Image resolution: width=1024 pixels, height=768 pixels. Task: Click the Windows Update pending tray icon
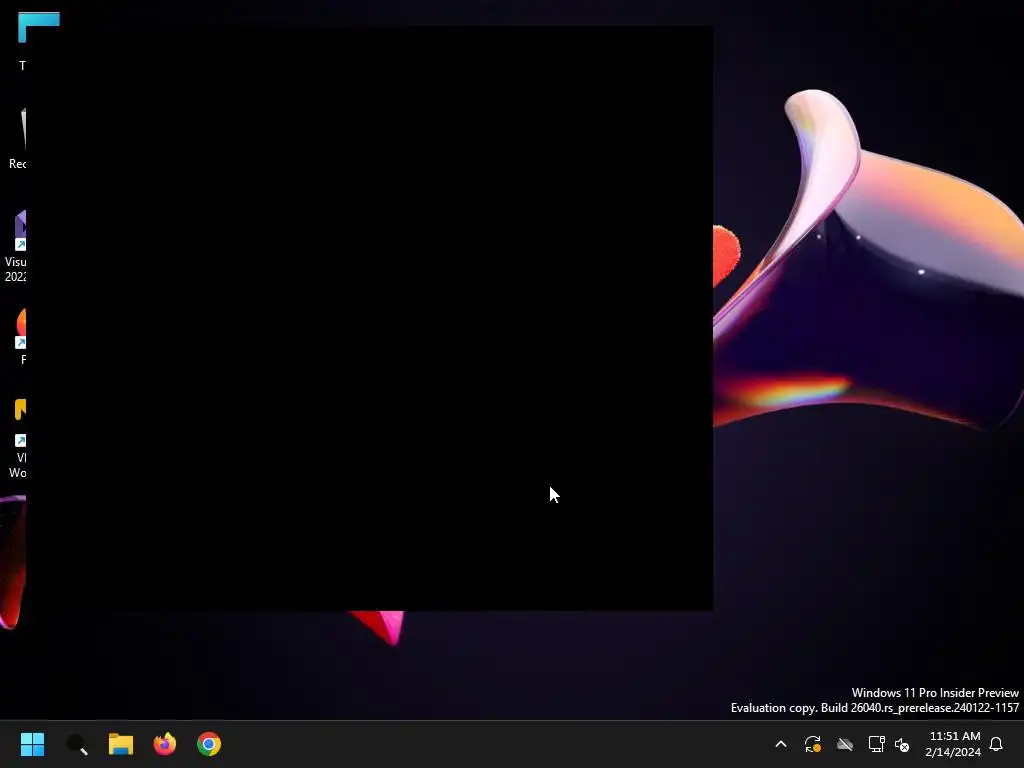[x=812, y=744]
